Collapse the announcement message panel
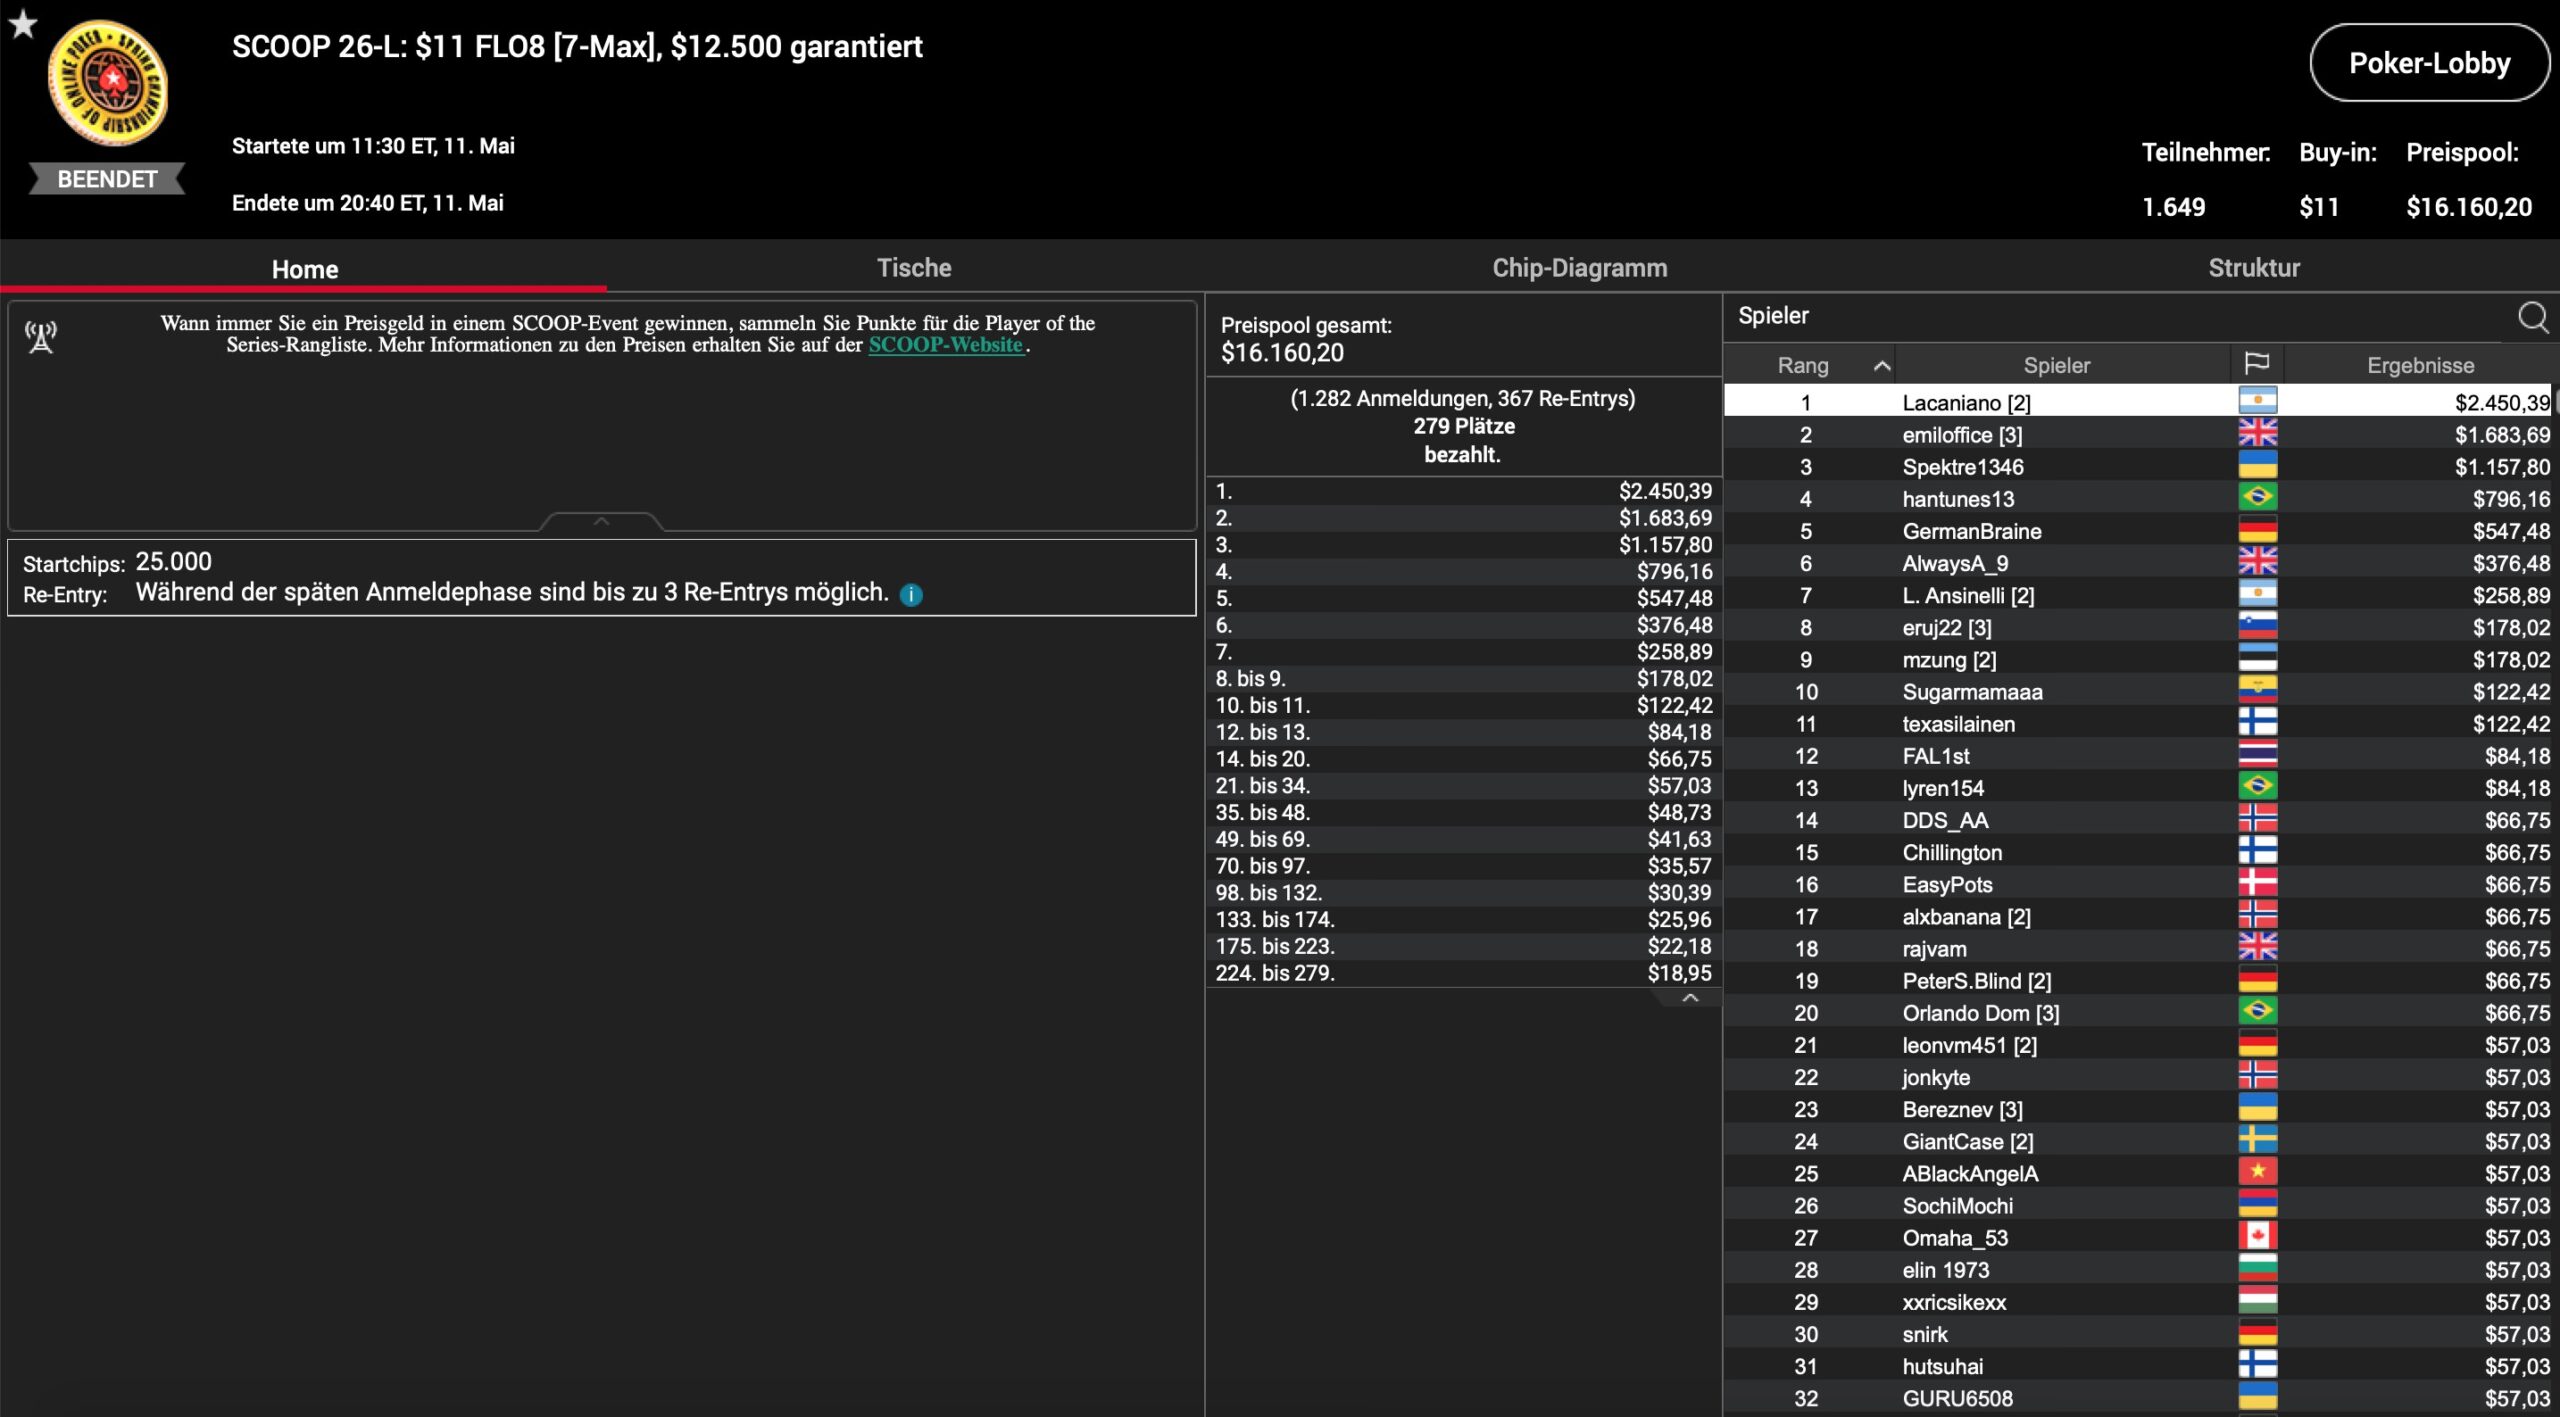 pos(601,521)
